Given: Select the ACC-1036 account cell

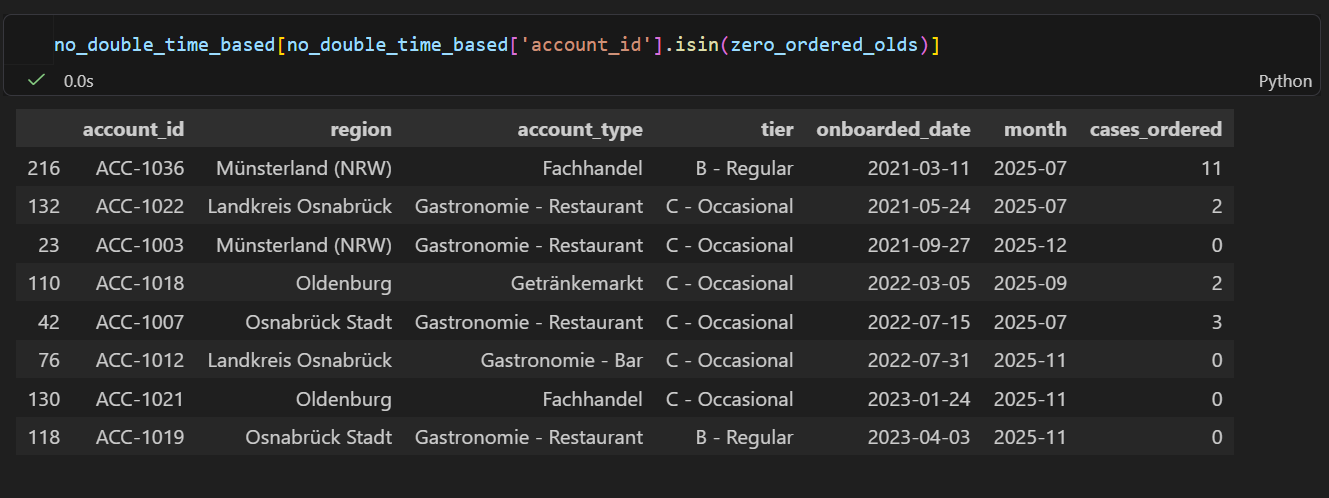Looking at the screenshot, I should pyautogui.click(x=140, y=168).
